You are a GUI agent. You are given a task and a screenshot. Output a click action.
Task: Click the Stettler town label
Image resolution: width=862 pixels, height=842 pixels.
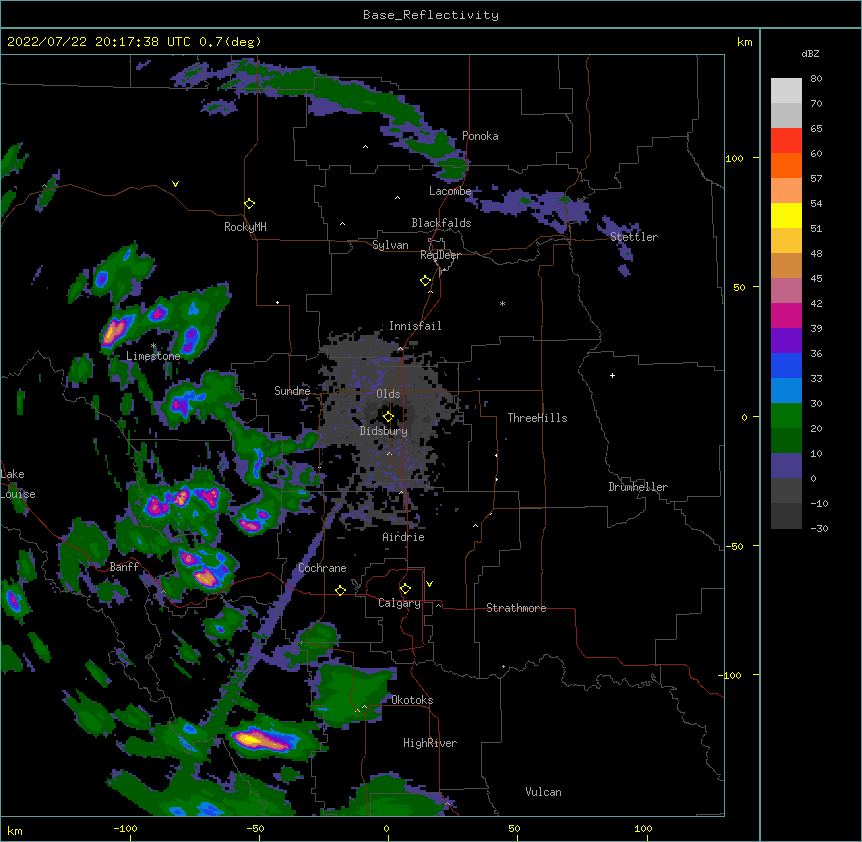[634, 237]
